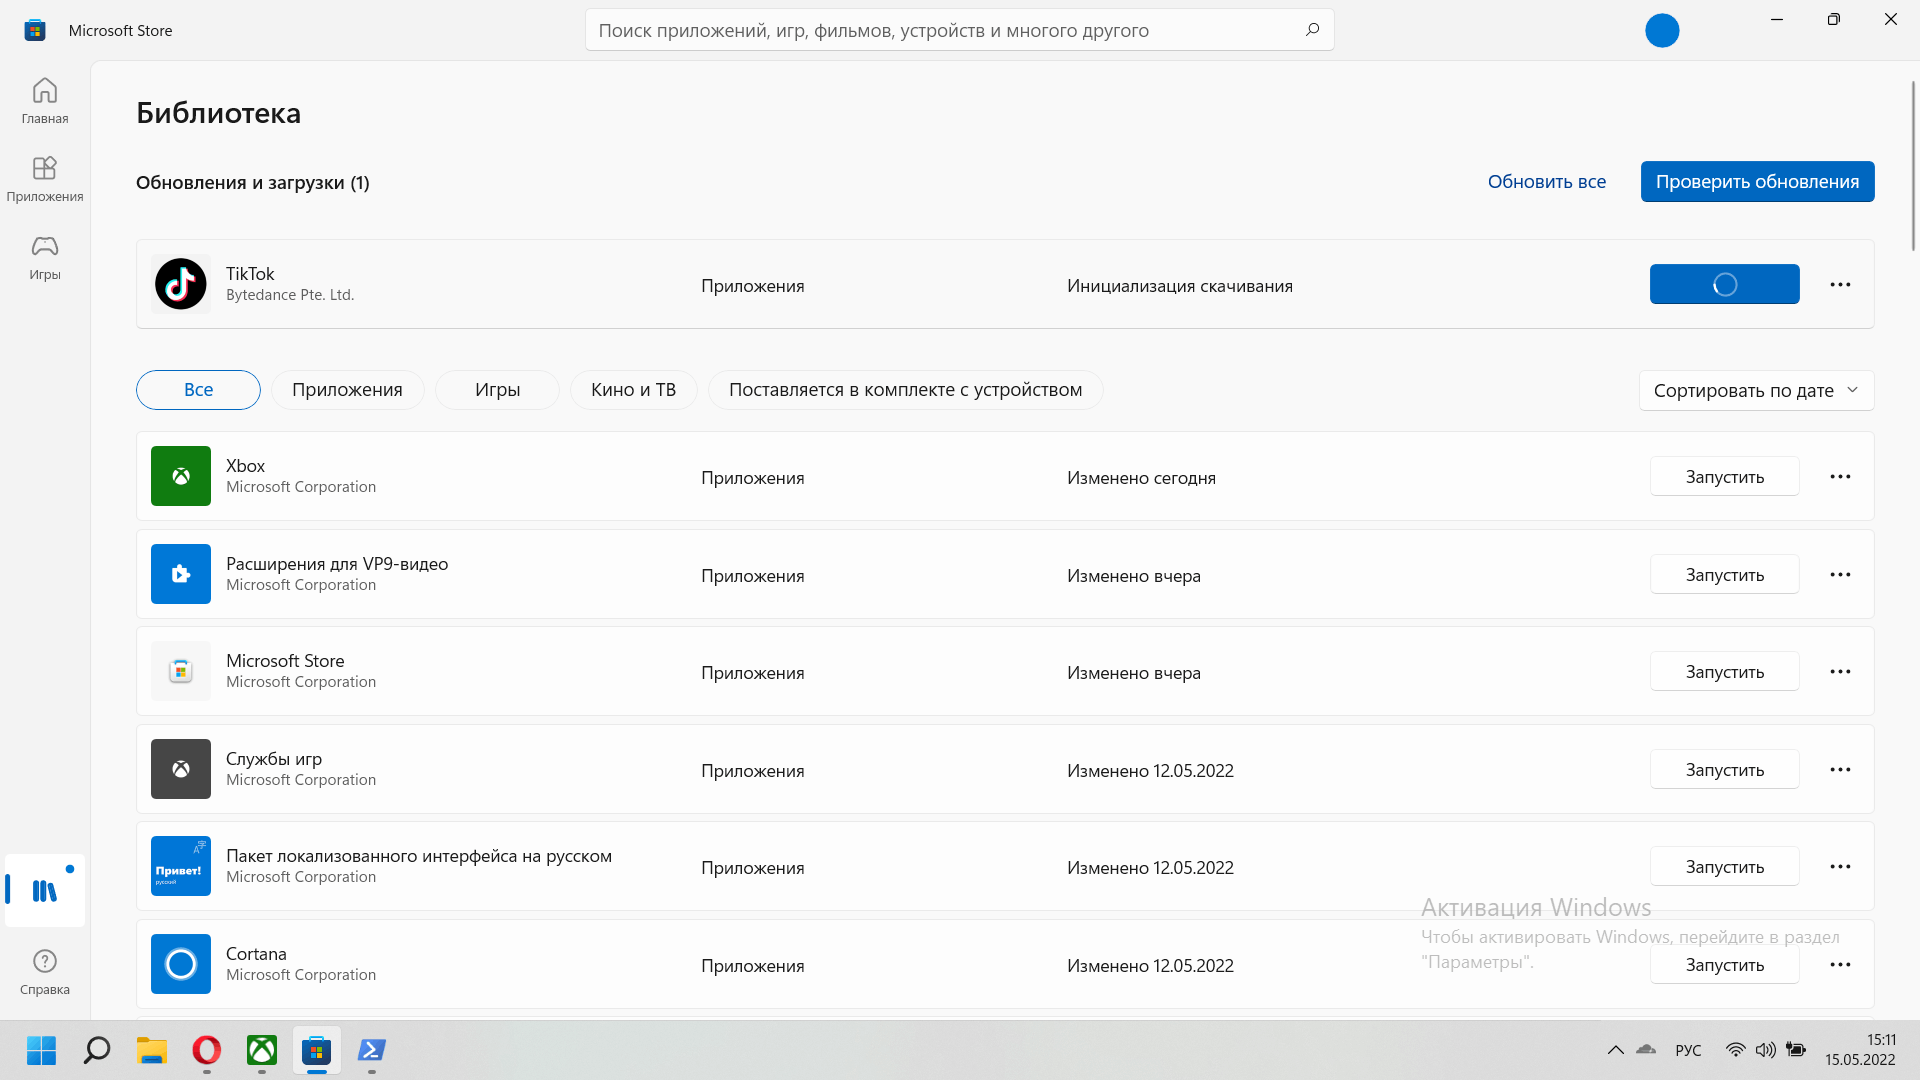The width and height of the screenshot is (1920, 1080).
Task: Click the search magnifier icon in search box
Action: point(1312,30)
